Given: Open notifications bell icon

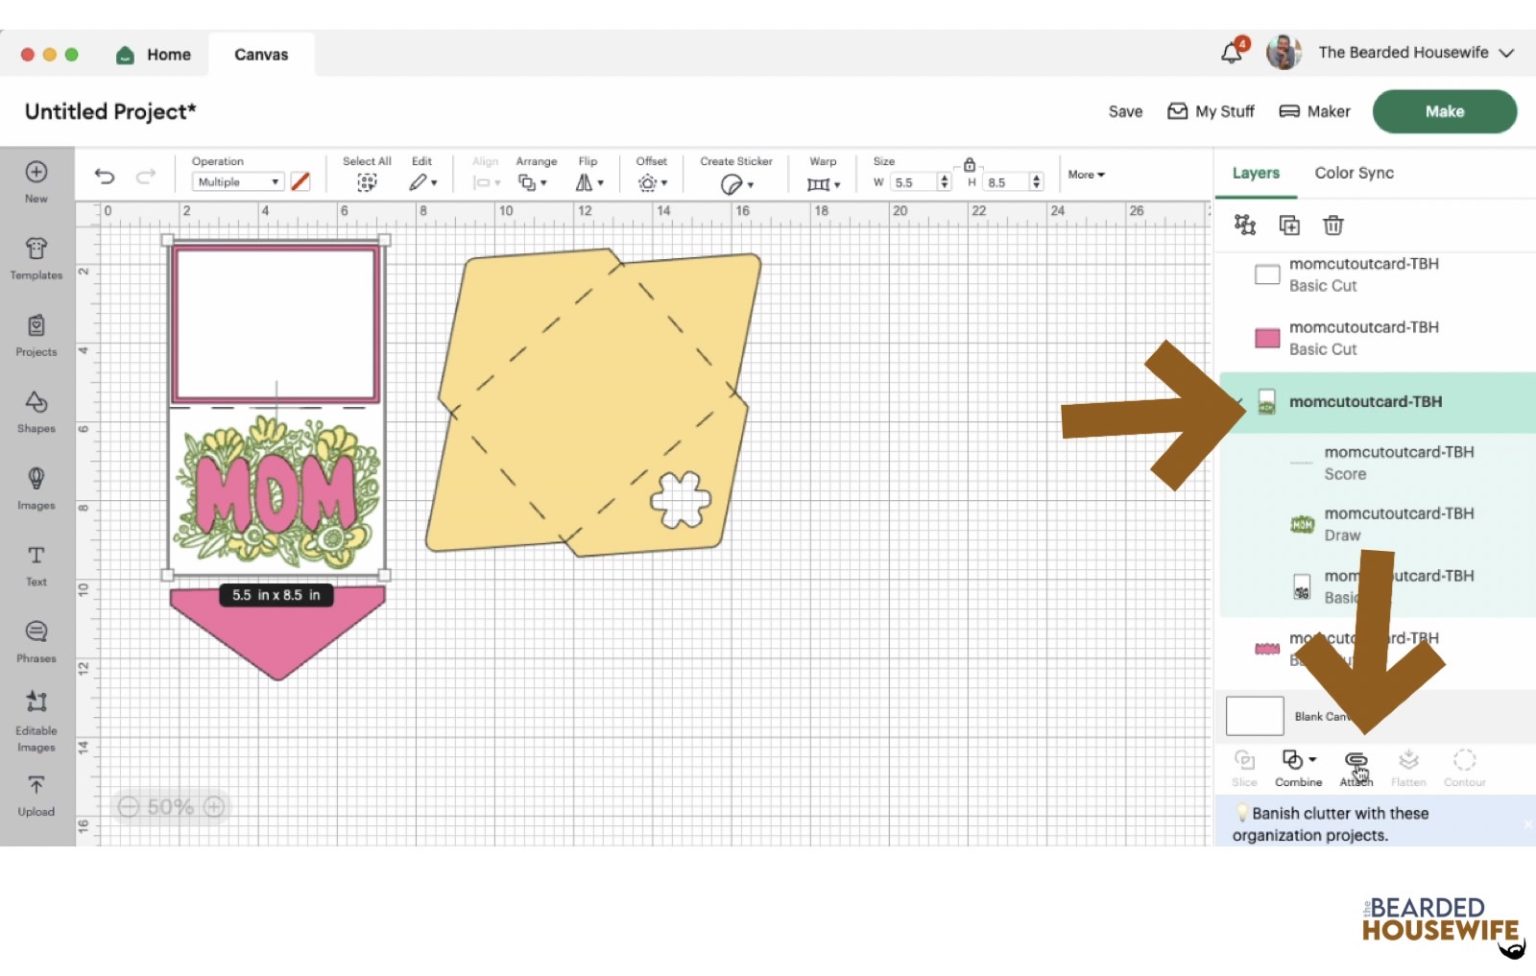Looking at the screenshot, I should click(x=1232, y=53).
